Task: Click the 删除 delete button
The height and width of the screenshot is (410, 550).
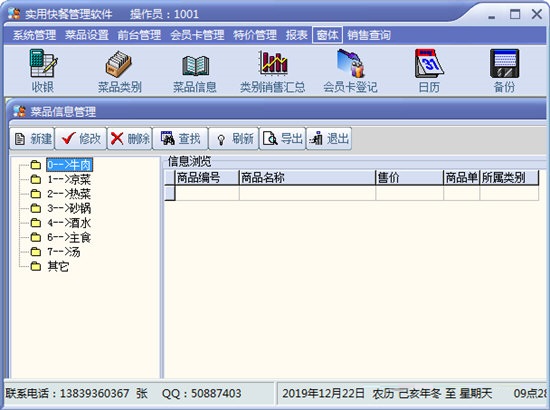Action: click(x=130, y=139)
